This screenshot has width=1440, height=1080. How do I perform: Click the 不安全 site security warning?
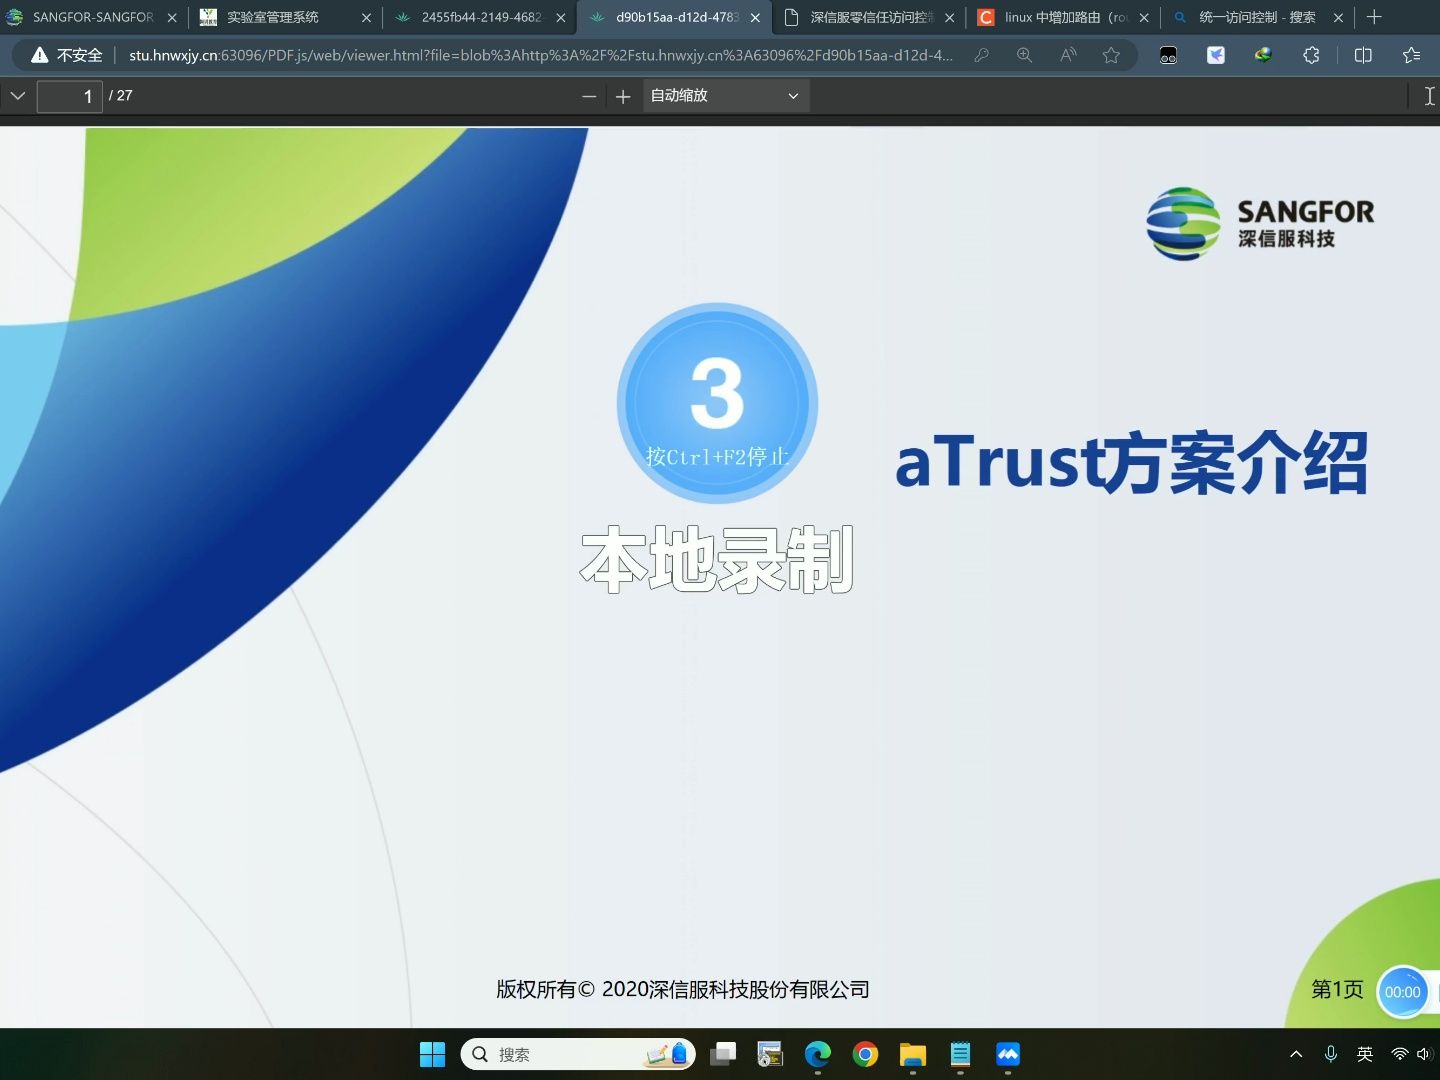67,55
